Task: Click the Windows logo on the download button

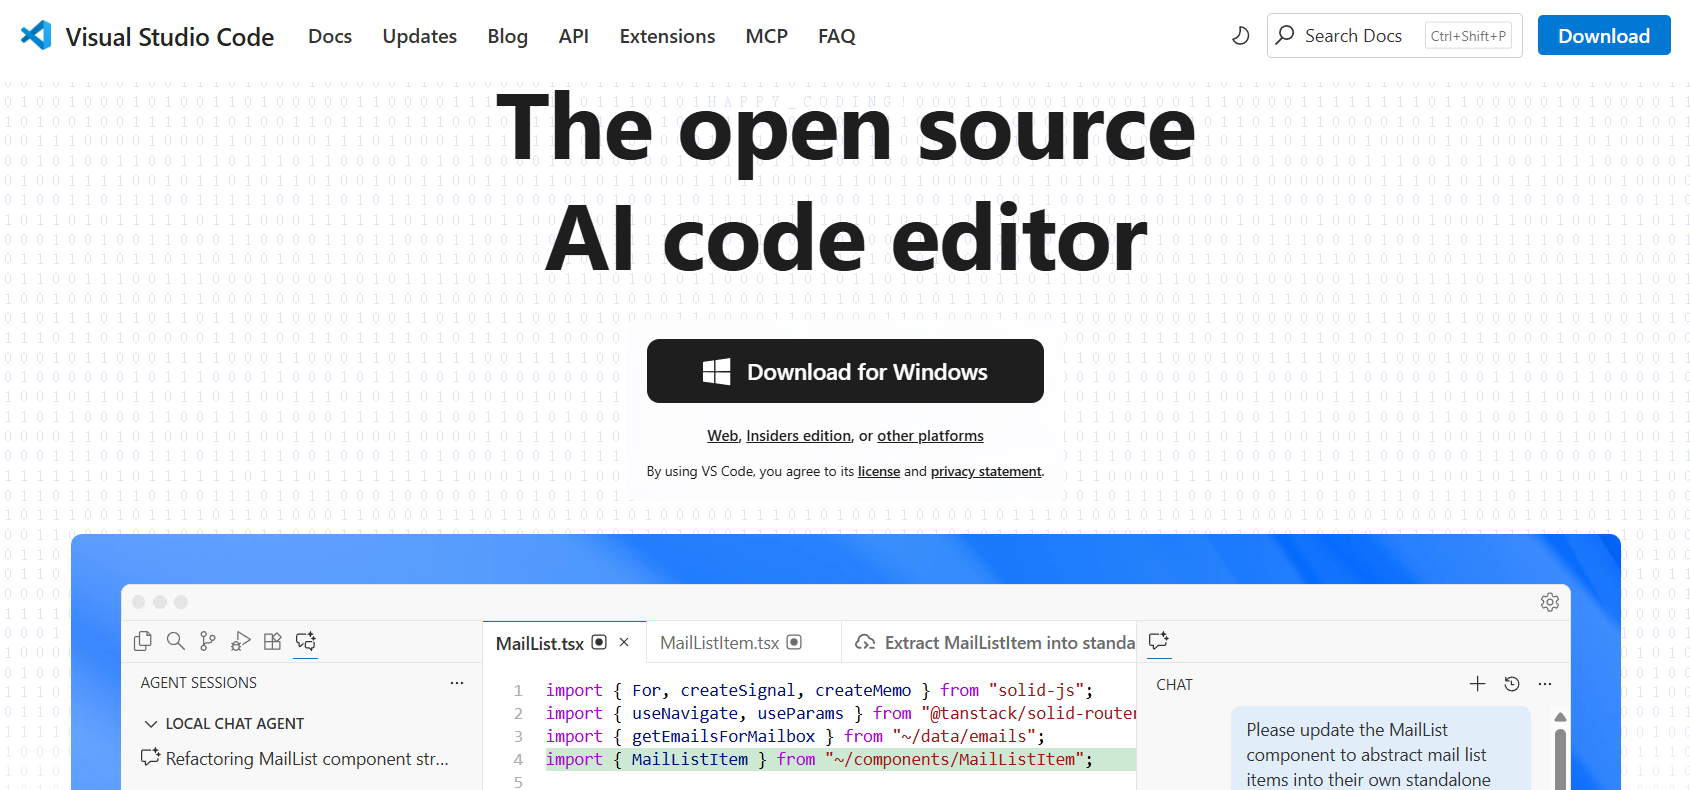Action: point(716,372)
